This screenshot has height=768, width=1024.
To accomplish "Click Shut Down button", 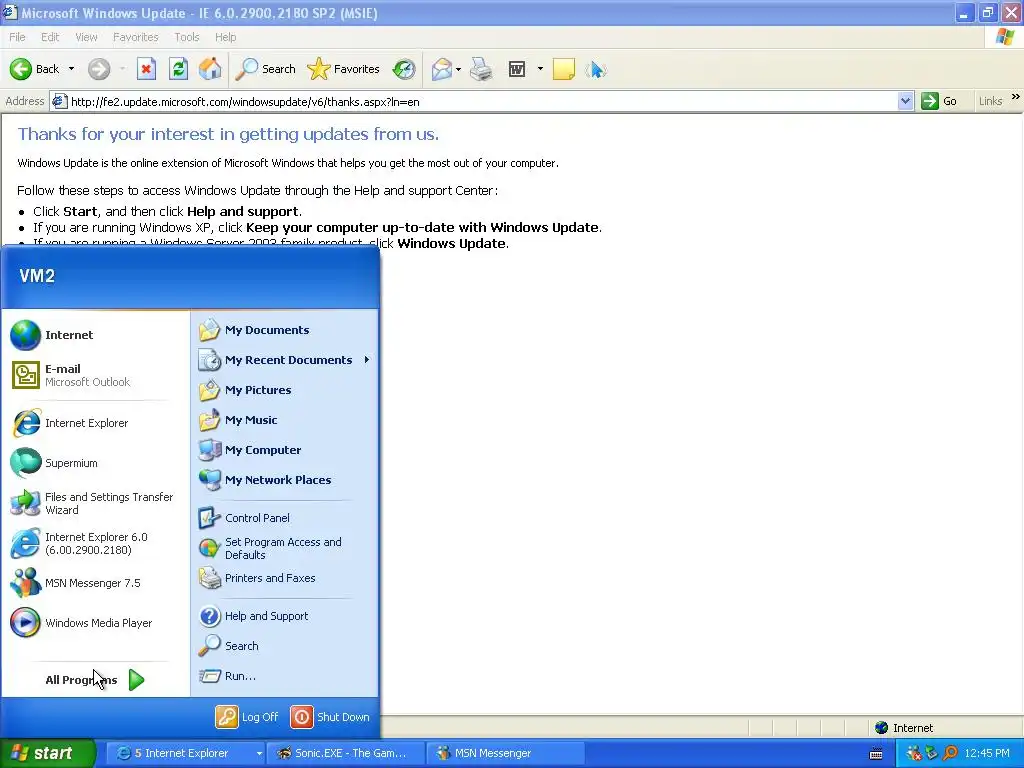I will click(330, 717).
